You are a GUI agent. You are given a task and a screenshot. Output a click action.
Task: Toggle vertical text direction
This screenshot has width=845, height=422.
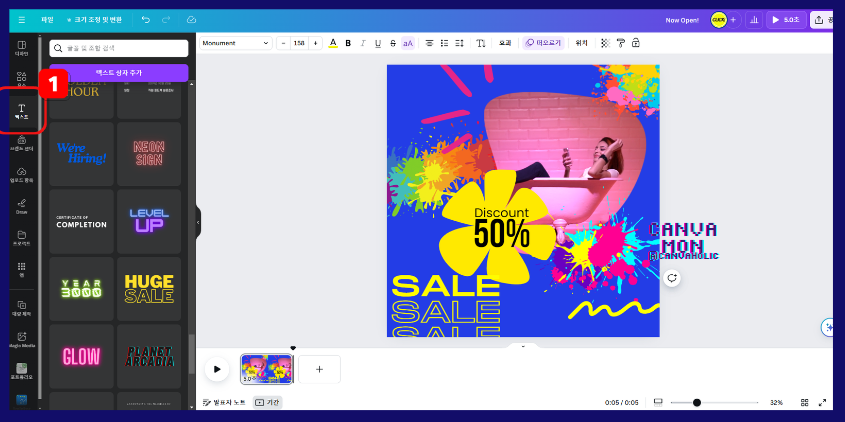tap(481, 43)
